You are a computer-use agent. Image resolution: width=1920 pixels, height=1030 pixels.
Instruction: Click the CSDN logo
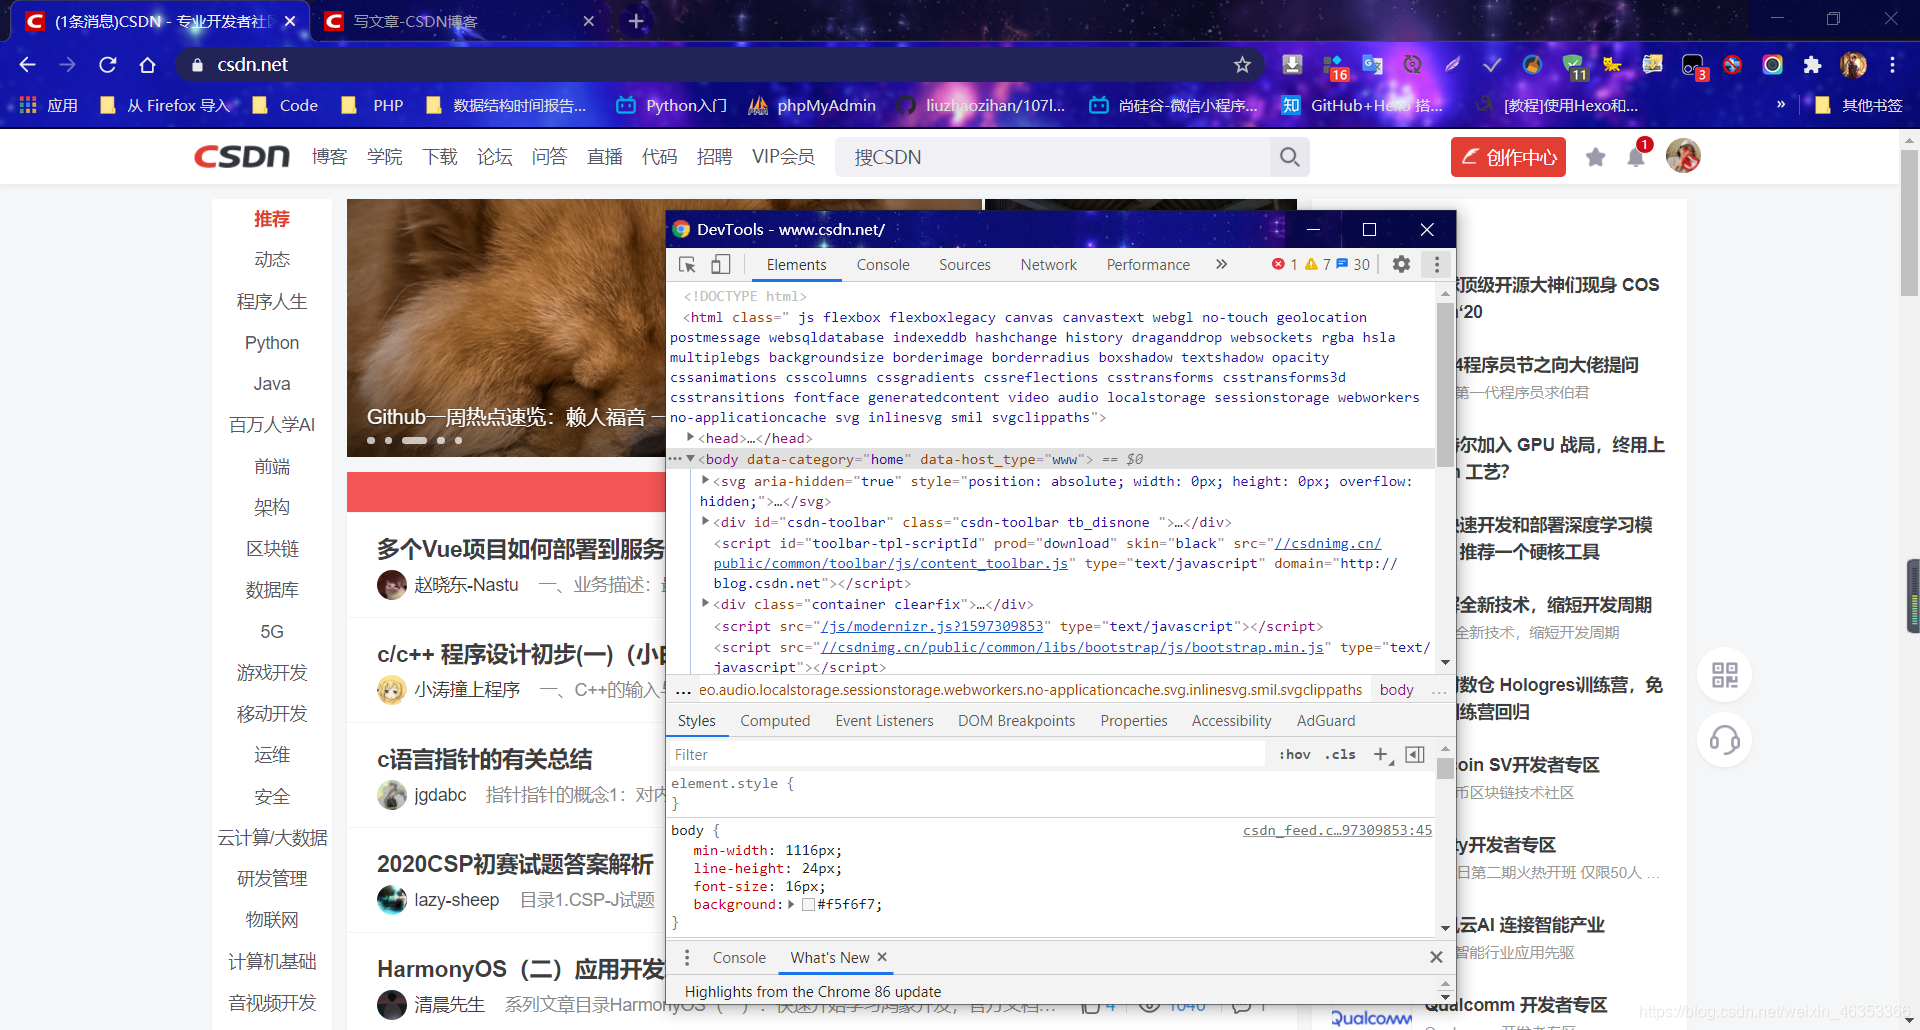click(x=241, y=157)
